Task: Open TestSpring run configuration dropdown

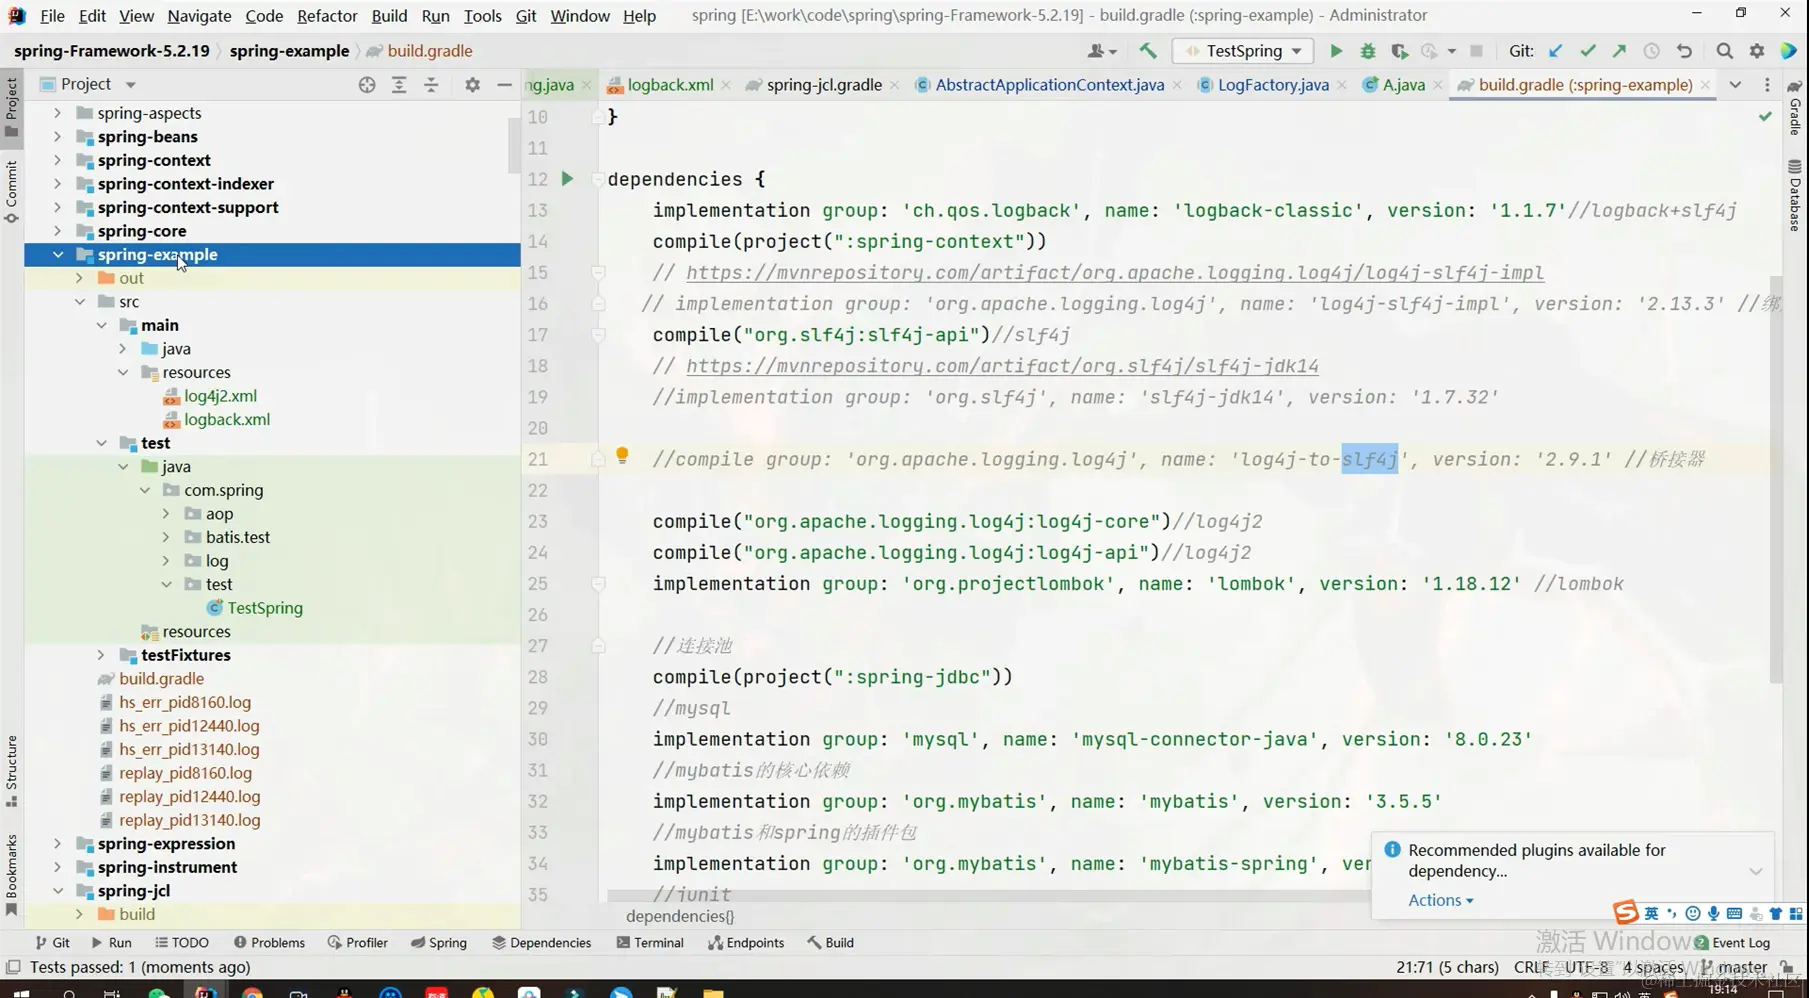Action: (1244, 51)
